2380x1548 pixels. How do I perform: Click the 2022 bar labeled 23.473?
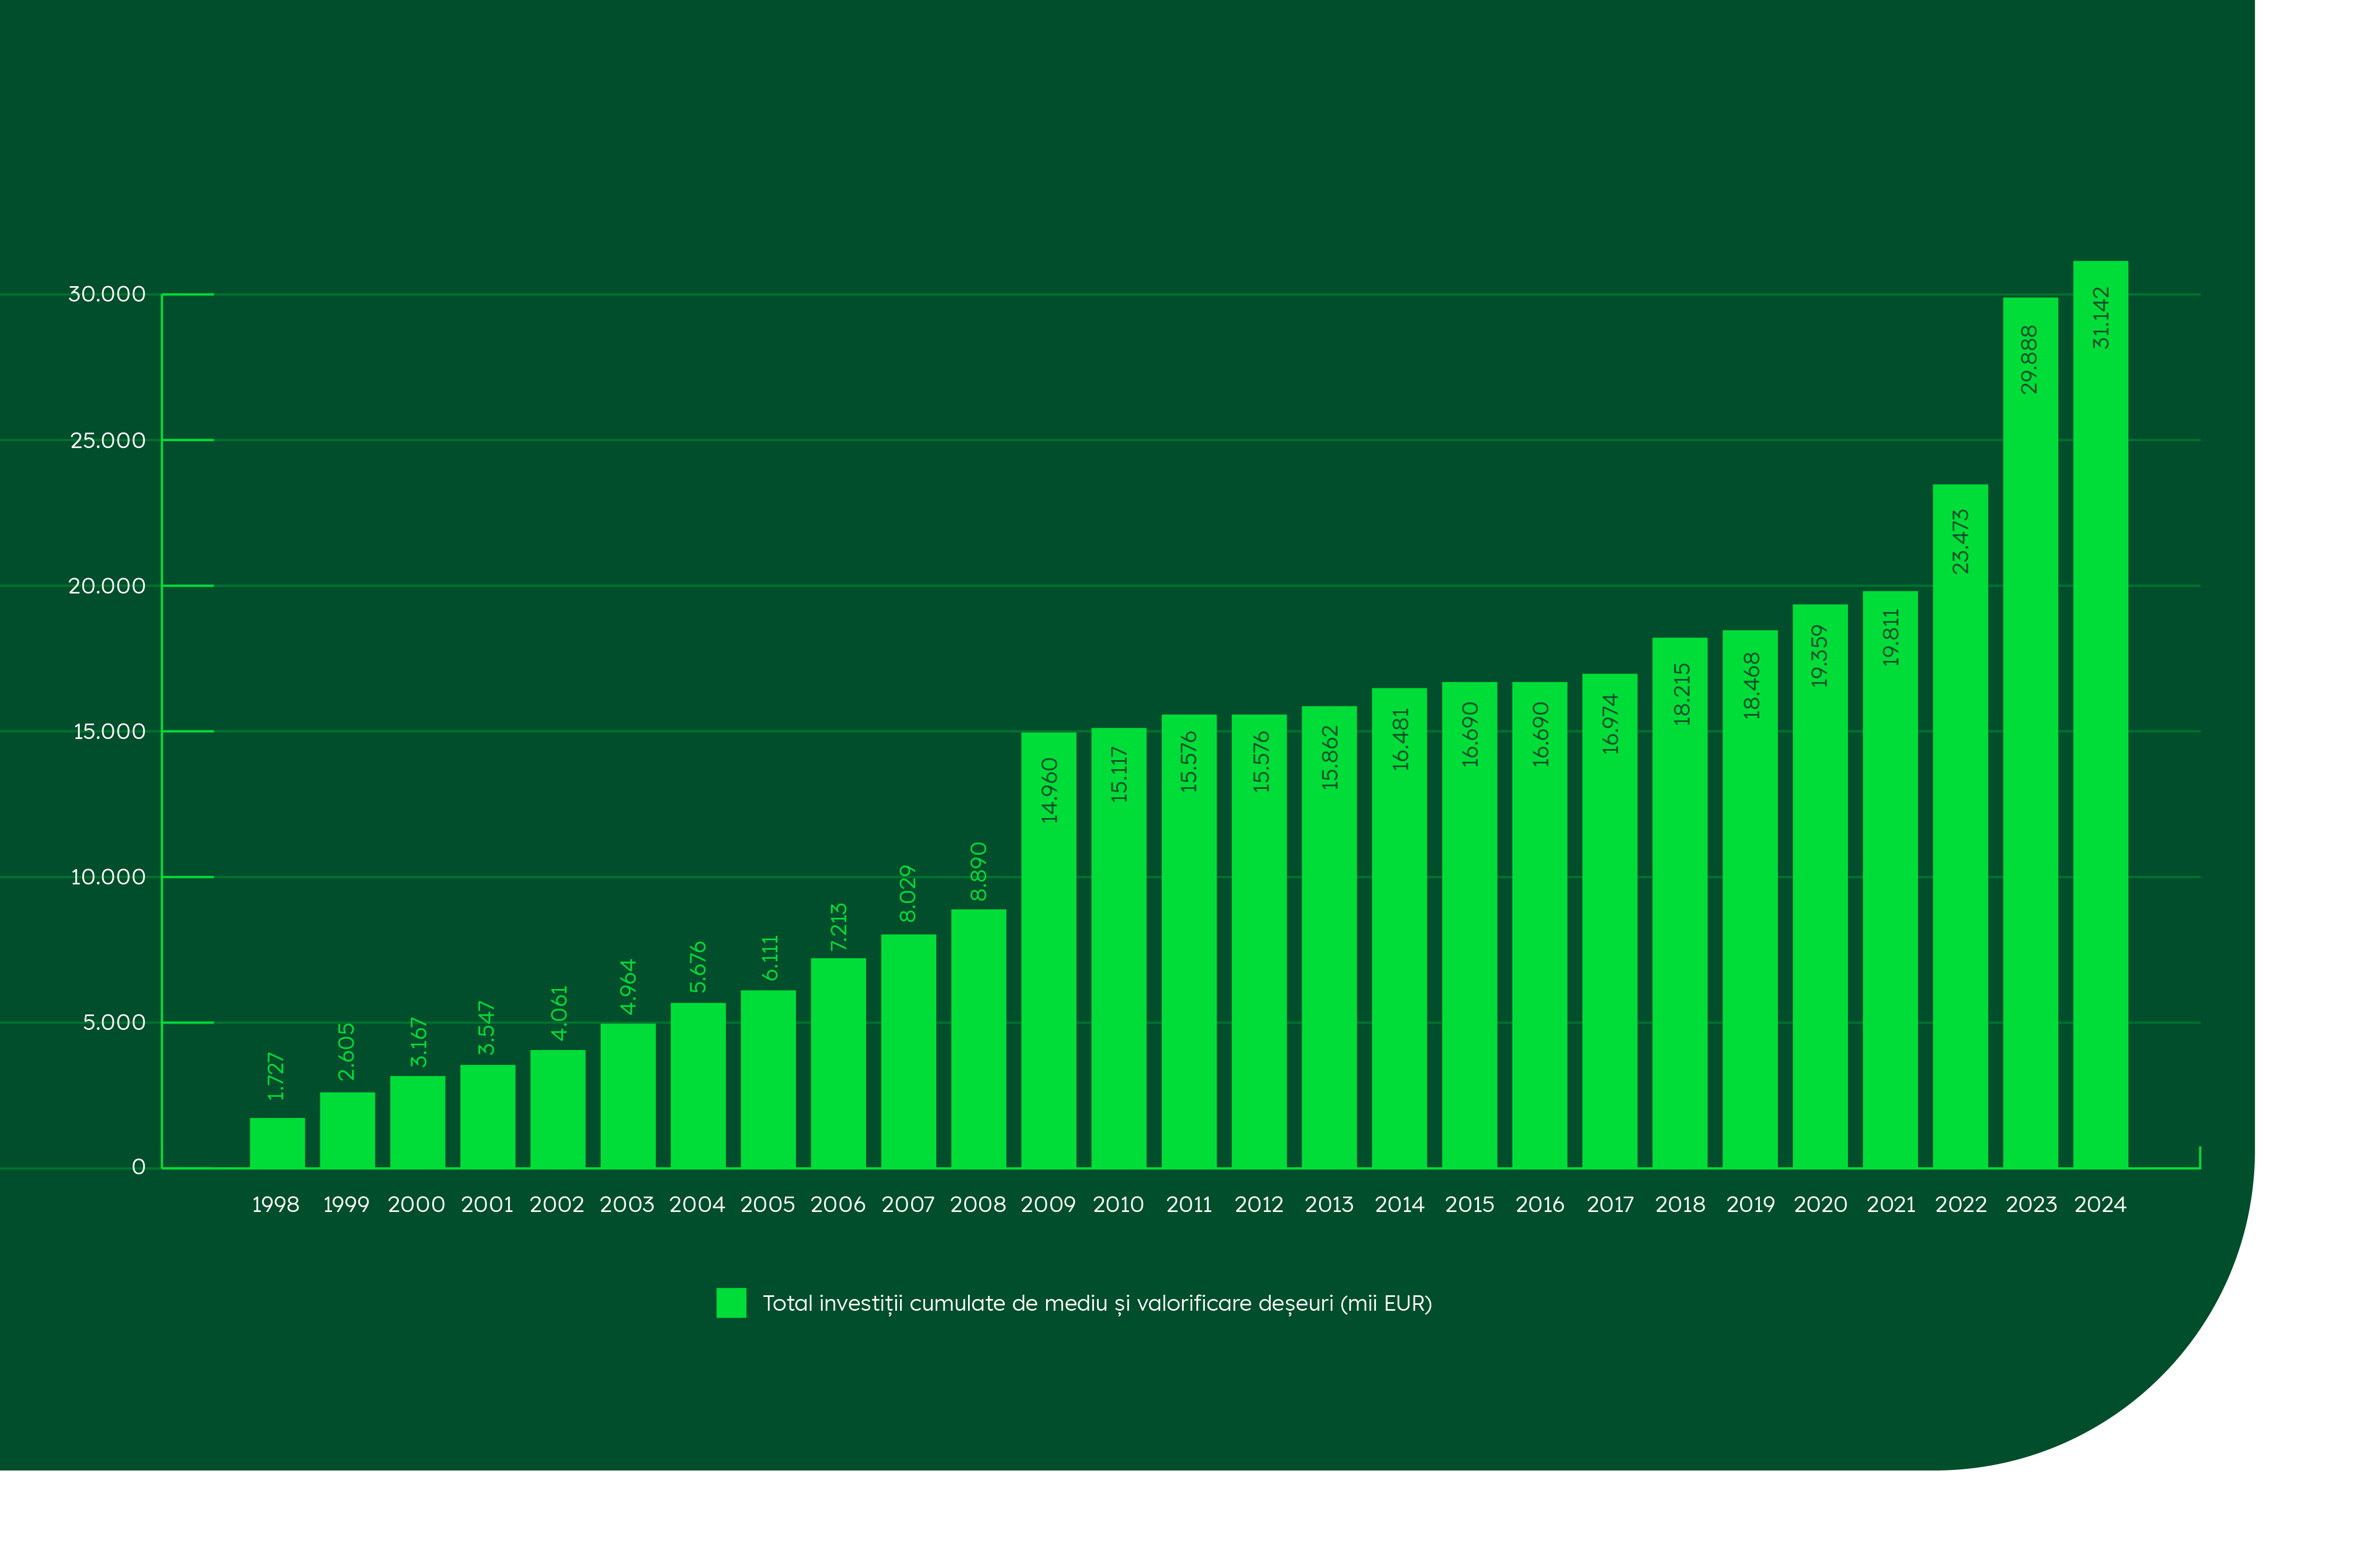pyautogui.click(x=1960, y=825)
